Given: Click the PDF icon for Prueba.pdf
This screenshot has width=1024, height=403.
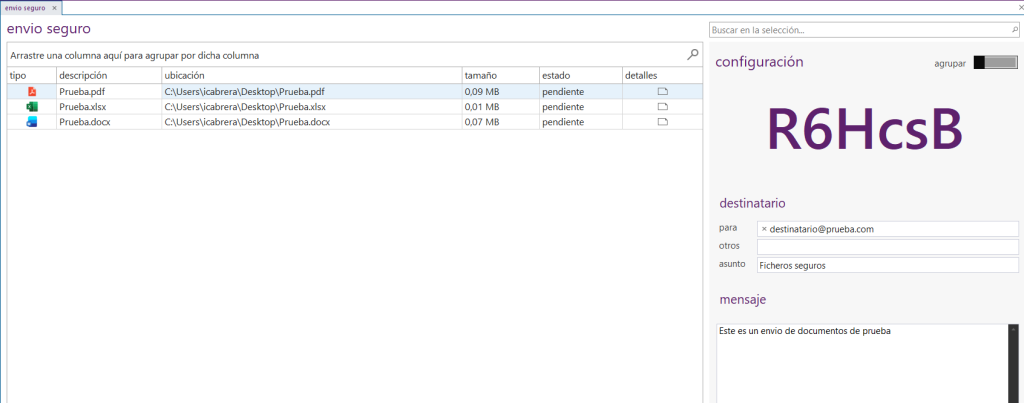Looking at the screenshot, I should (x=31, y=91).
